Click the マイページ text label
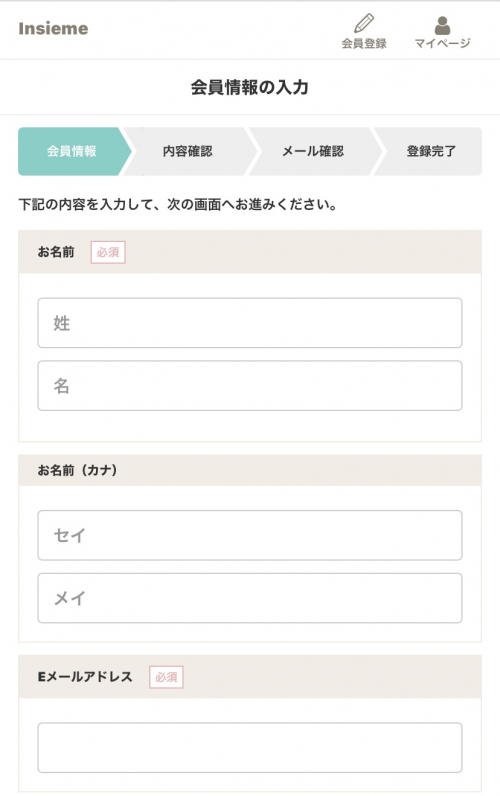500x796 pixels. coord(442,44)
